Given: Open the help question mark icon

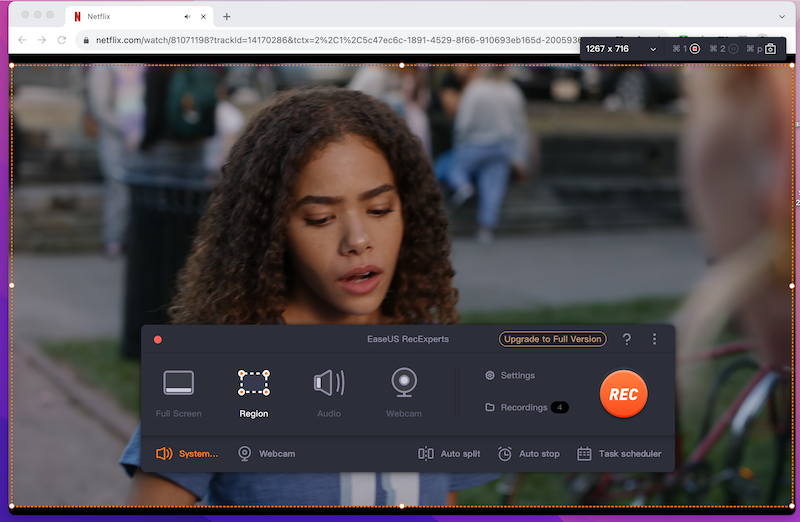Looking at the screenshot, I should click(627, 339).
